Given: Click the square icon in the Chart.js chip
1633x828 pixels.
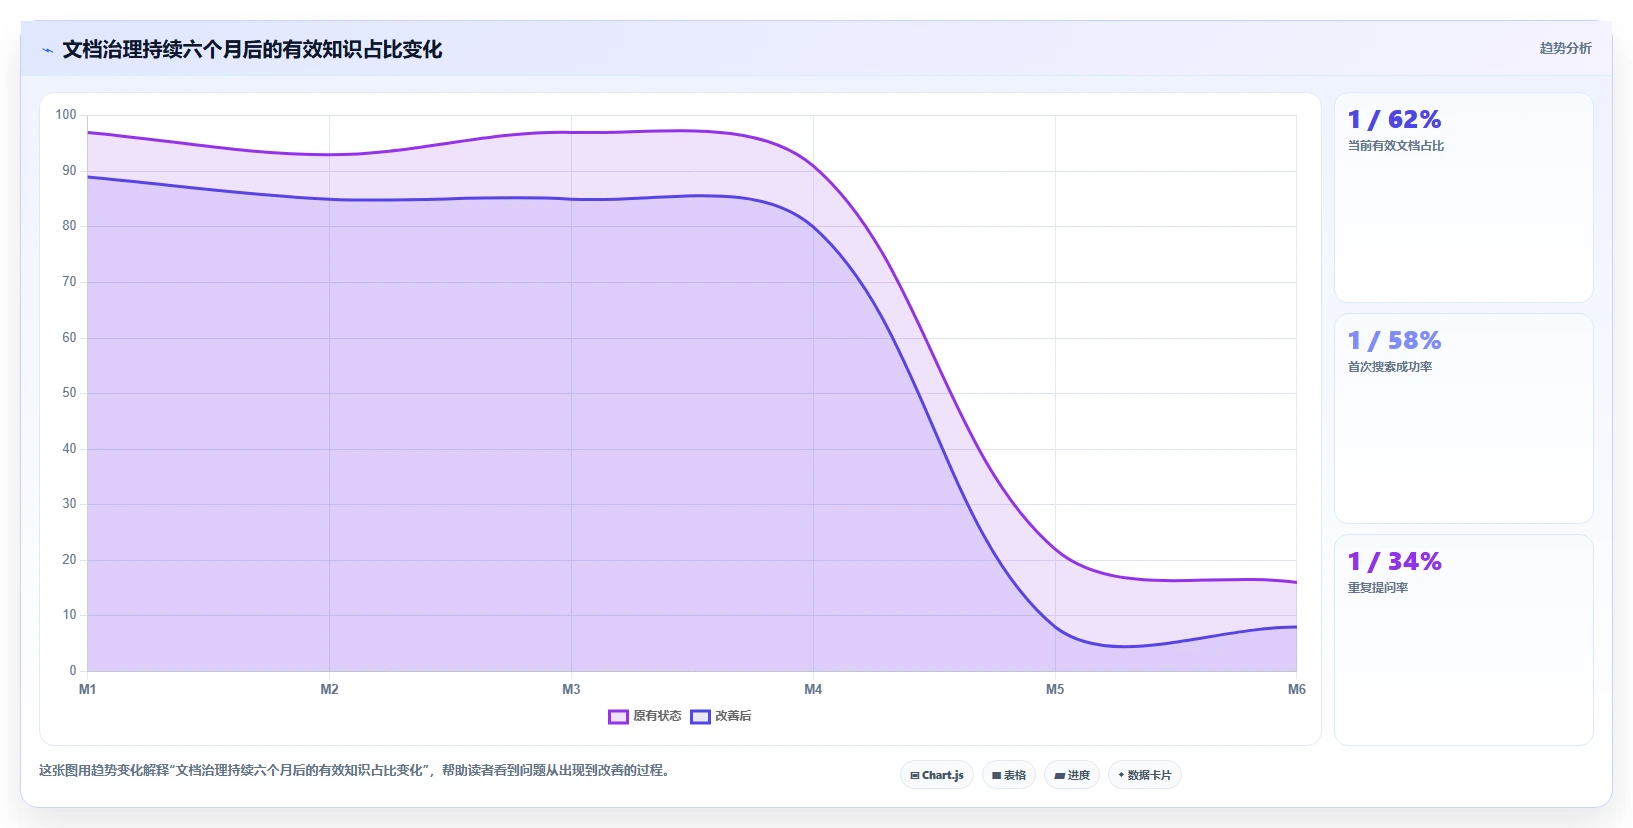Looking at the screenshot, I should [x=914, y=776].
